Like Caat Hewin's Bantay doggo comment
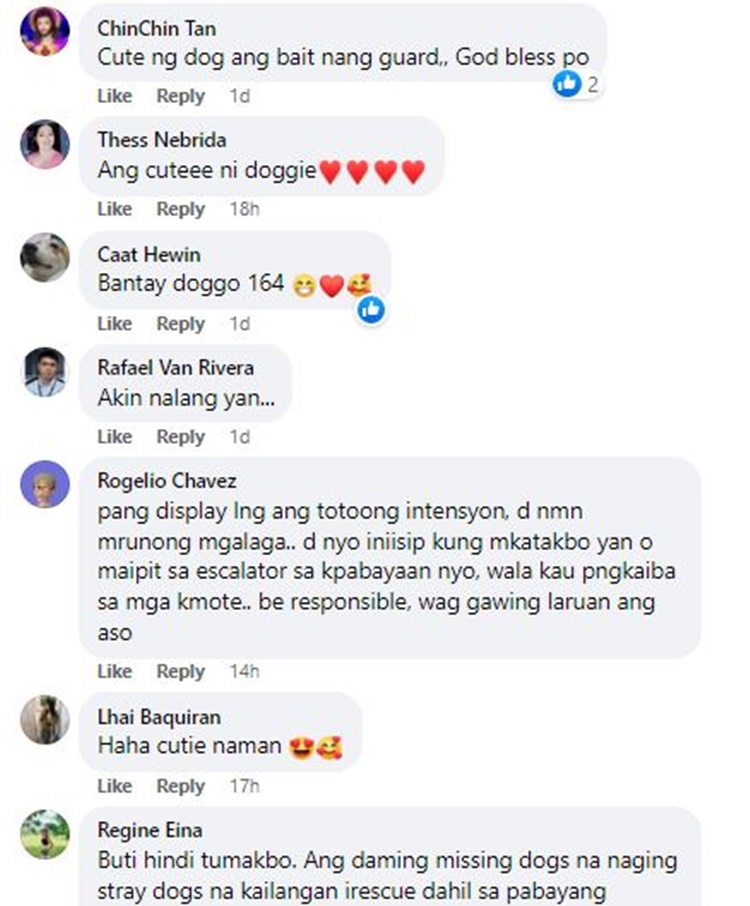Image resolution: width=750 pixels, height=906 pixels. pos(114,323)
